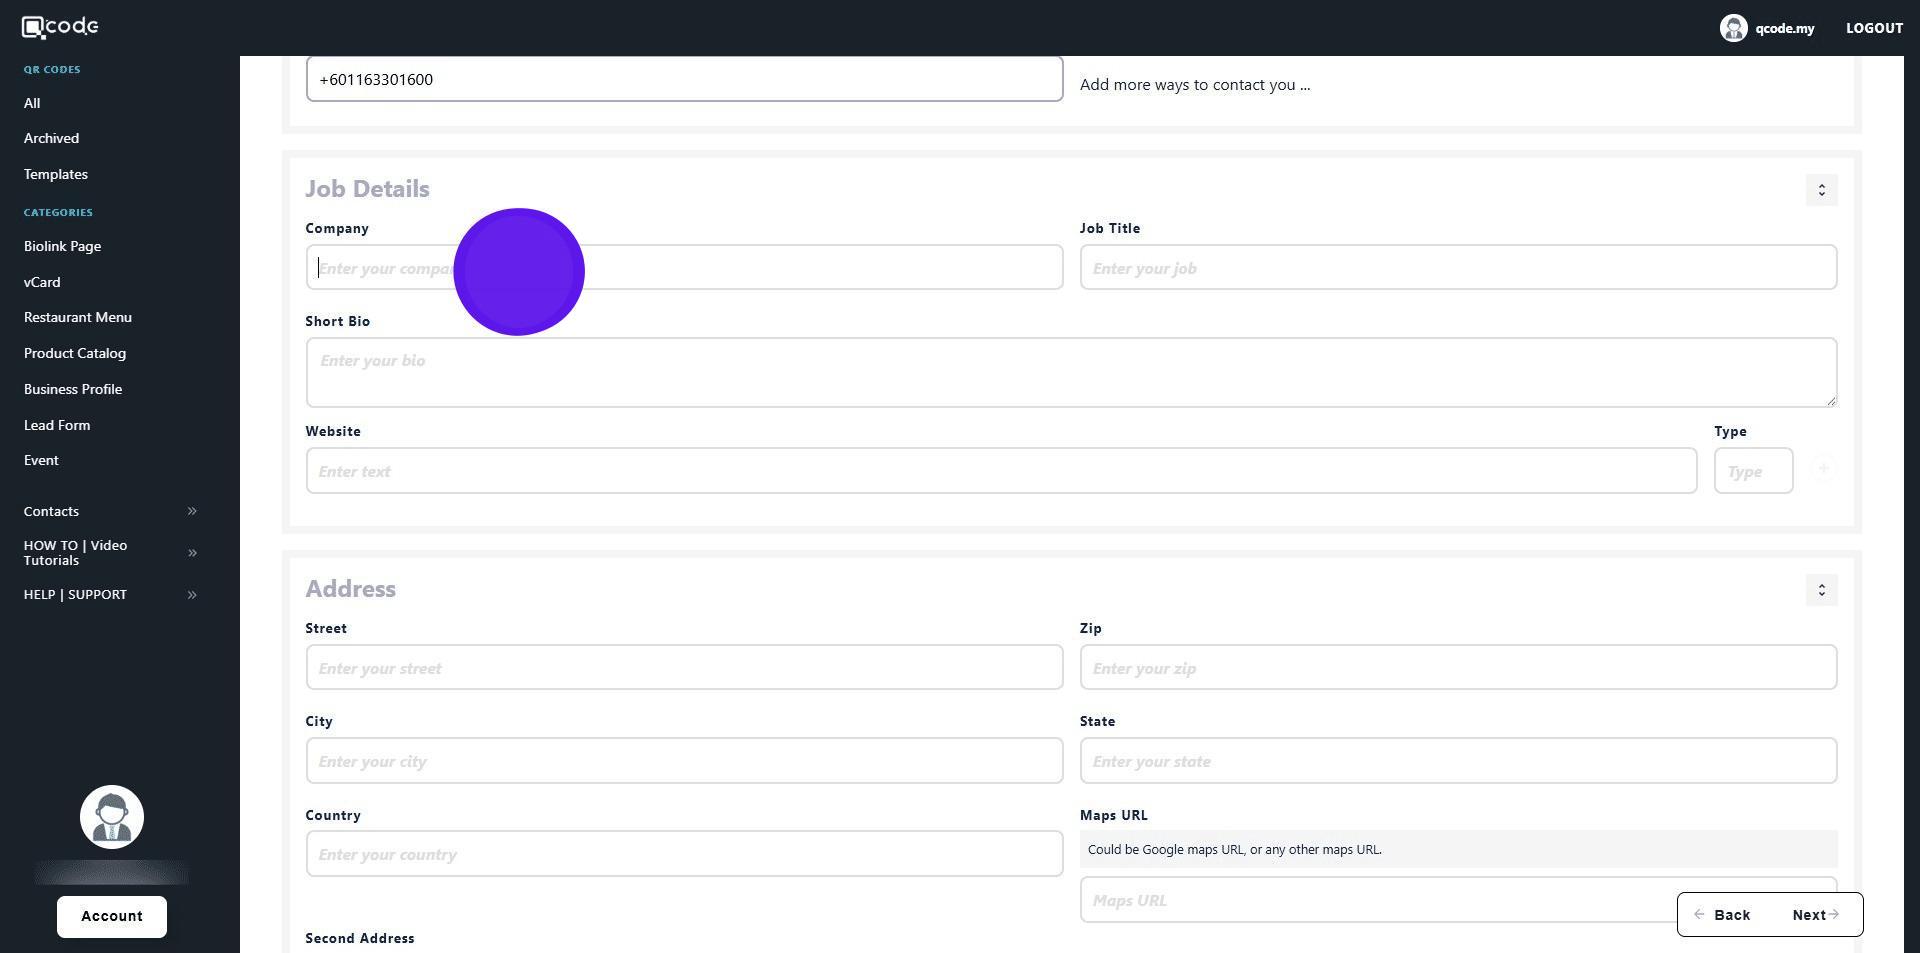This screenshot has width=1920, height=953.
Task: Click into the Short Bio textarea
Action: 1070,372
